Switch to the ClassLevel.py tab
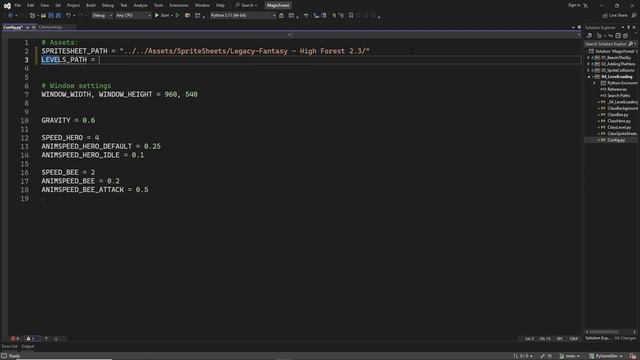640x360 pixels. click(x=51, y=27)
